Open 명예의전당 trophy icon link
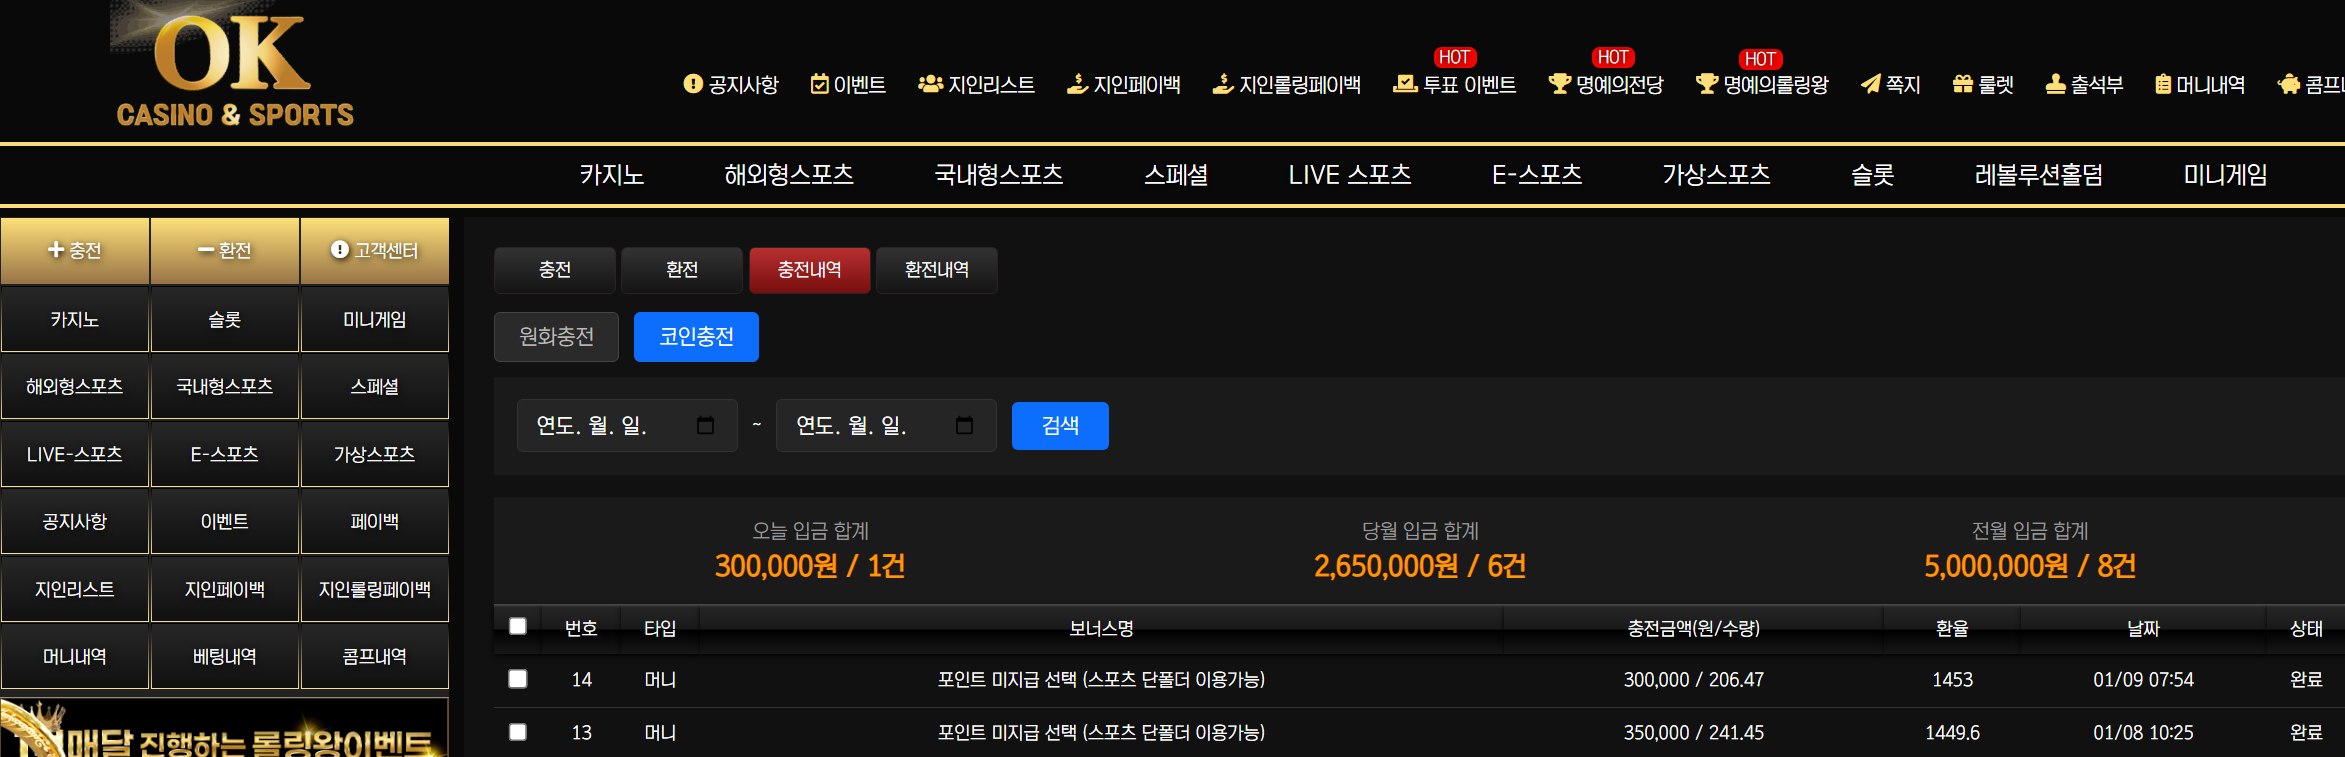Image resolution: width=2345 pixels, height=757 pixels. [x=1559, y=84]
